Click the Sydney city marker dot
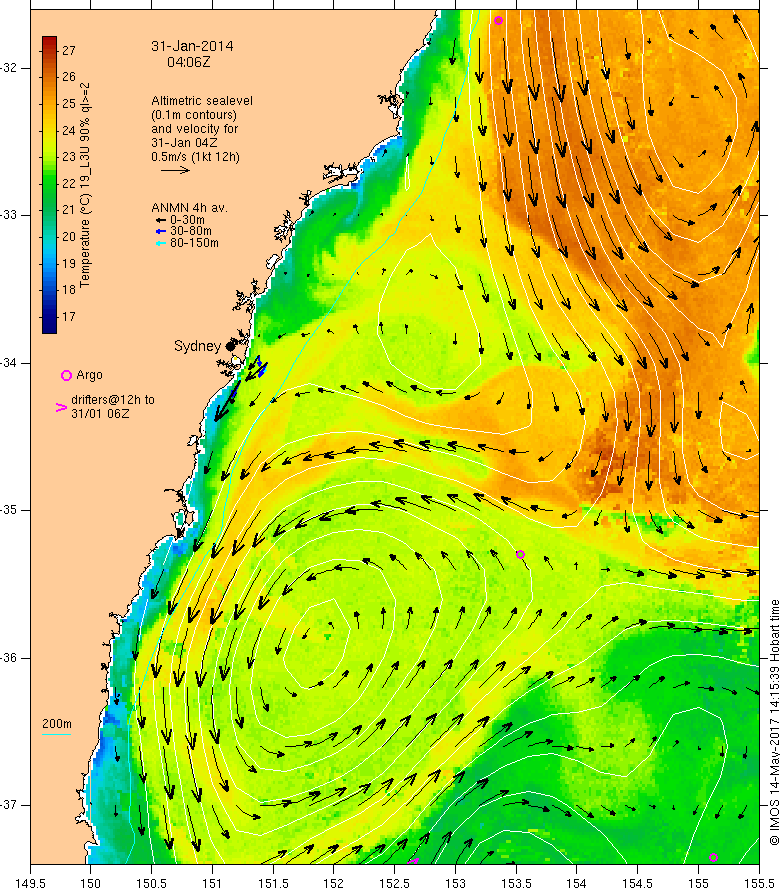 pyautogui.click(x=230, y=346)
